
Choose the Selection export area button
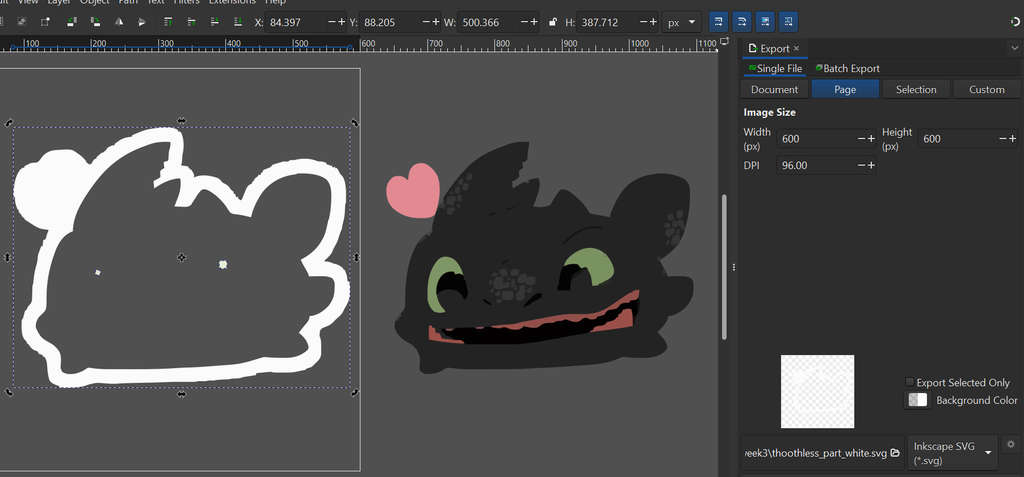(x=915, y=89)
